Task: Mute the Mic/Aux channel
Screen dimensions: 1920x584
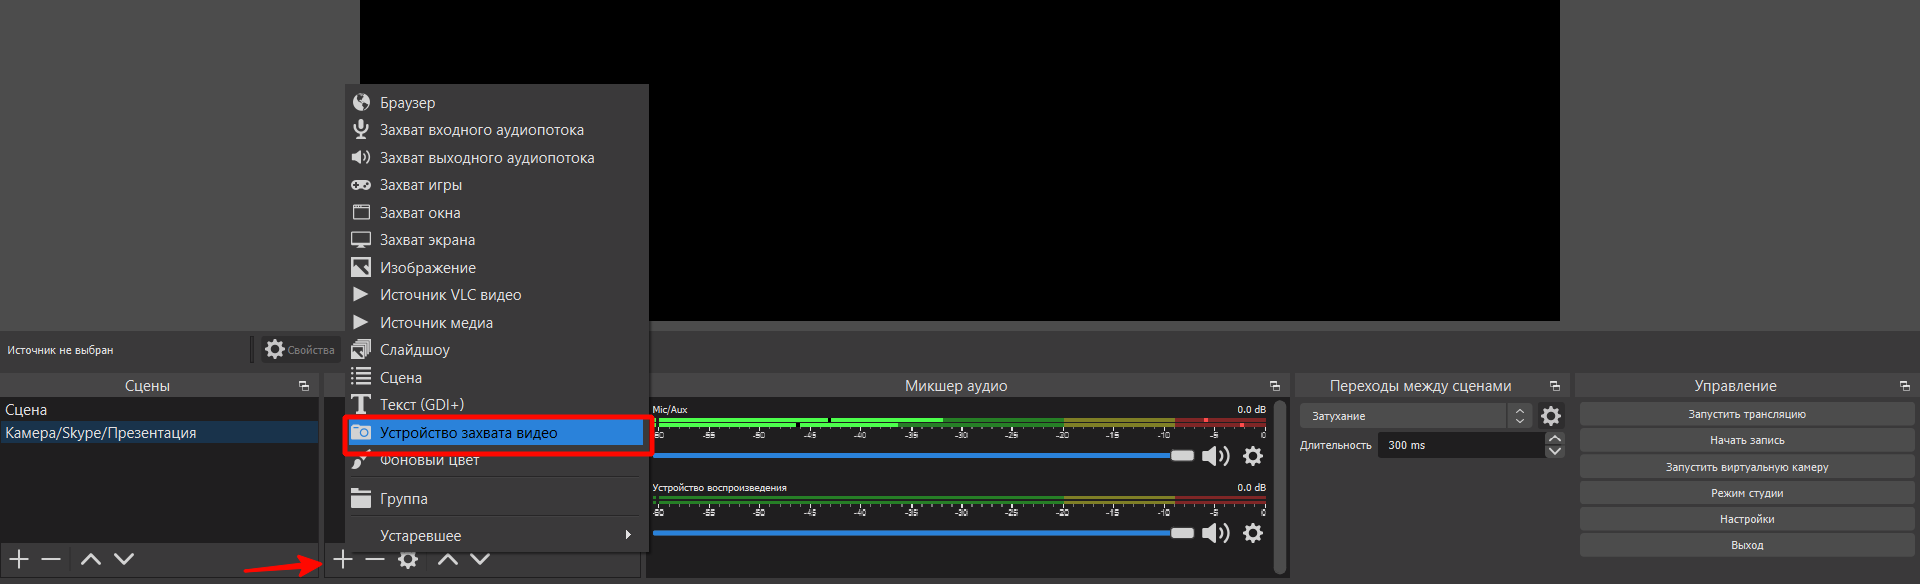Action: click(x=1215, y=456)
